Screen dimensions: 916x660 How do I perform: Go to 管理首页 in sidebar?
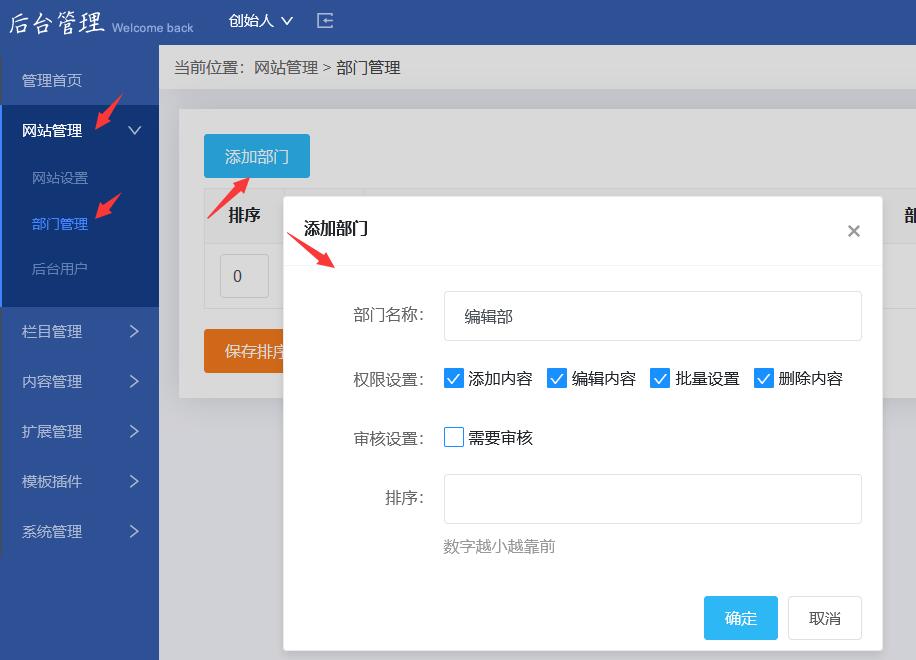52,81
